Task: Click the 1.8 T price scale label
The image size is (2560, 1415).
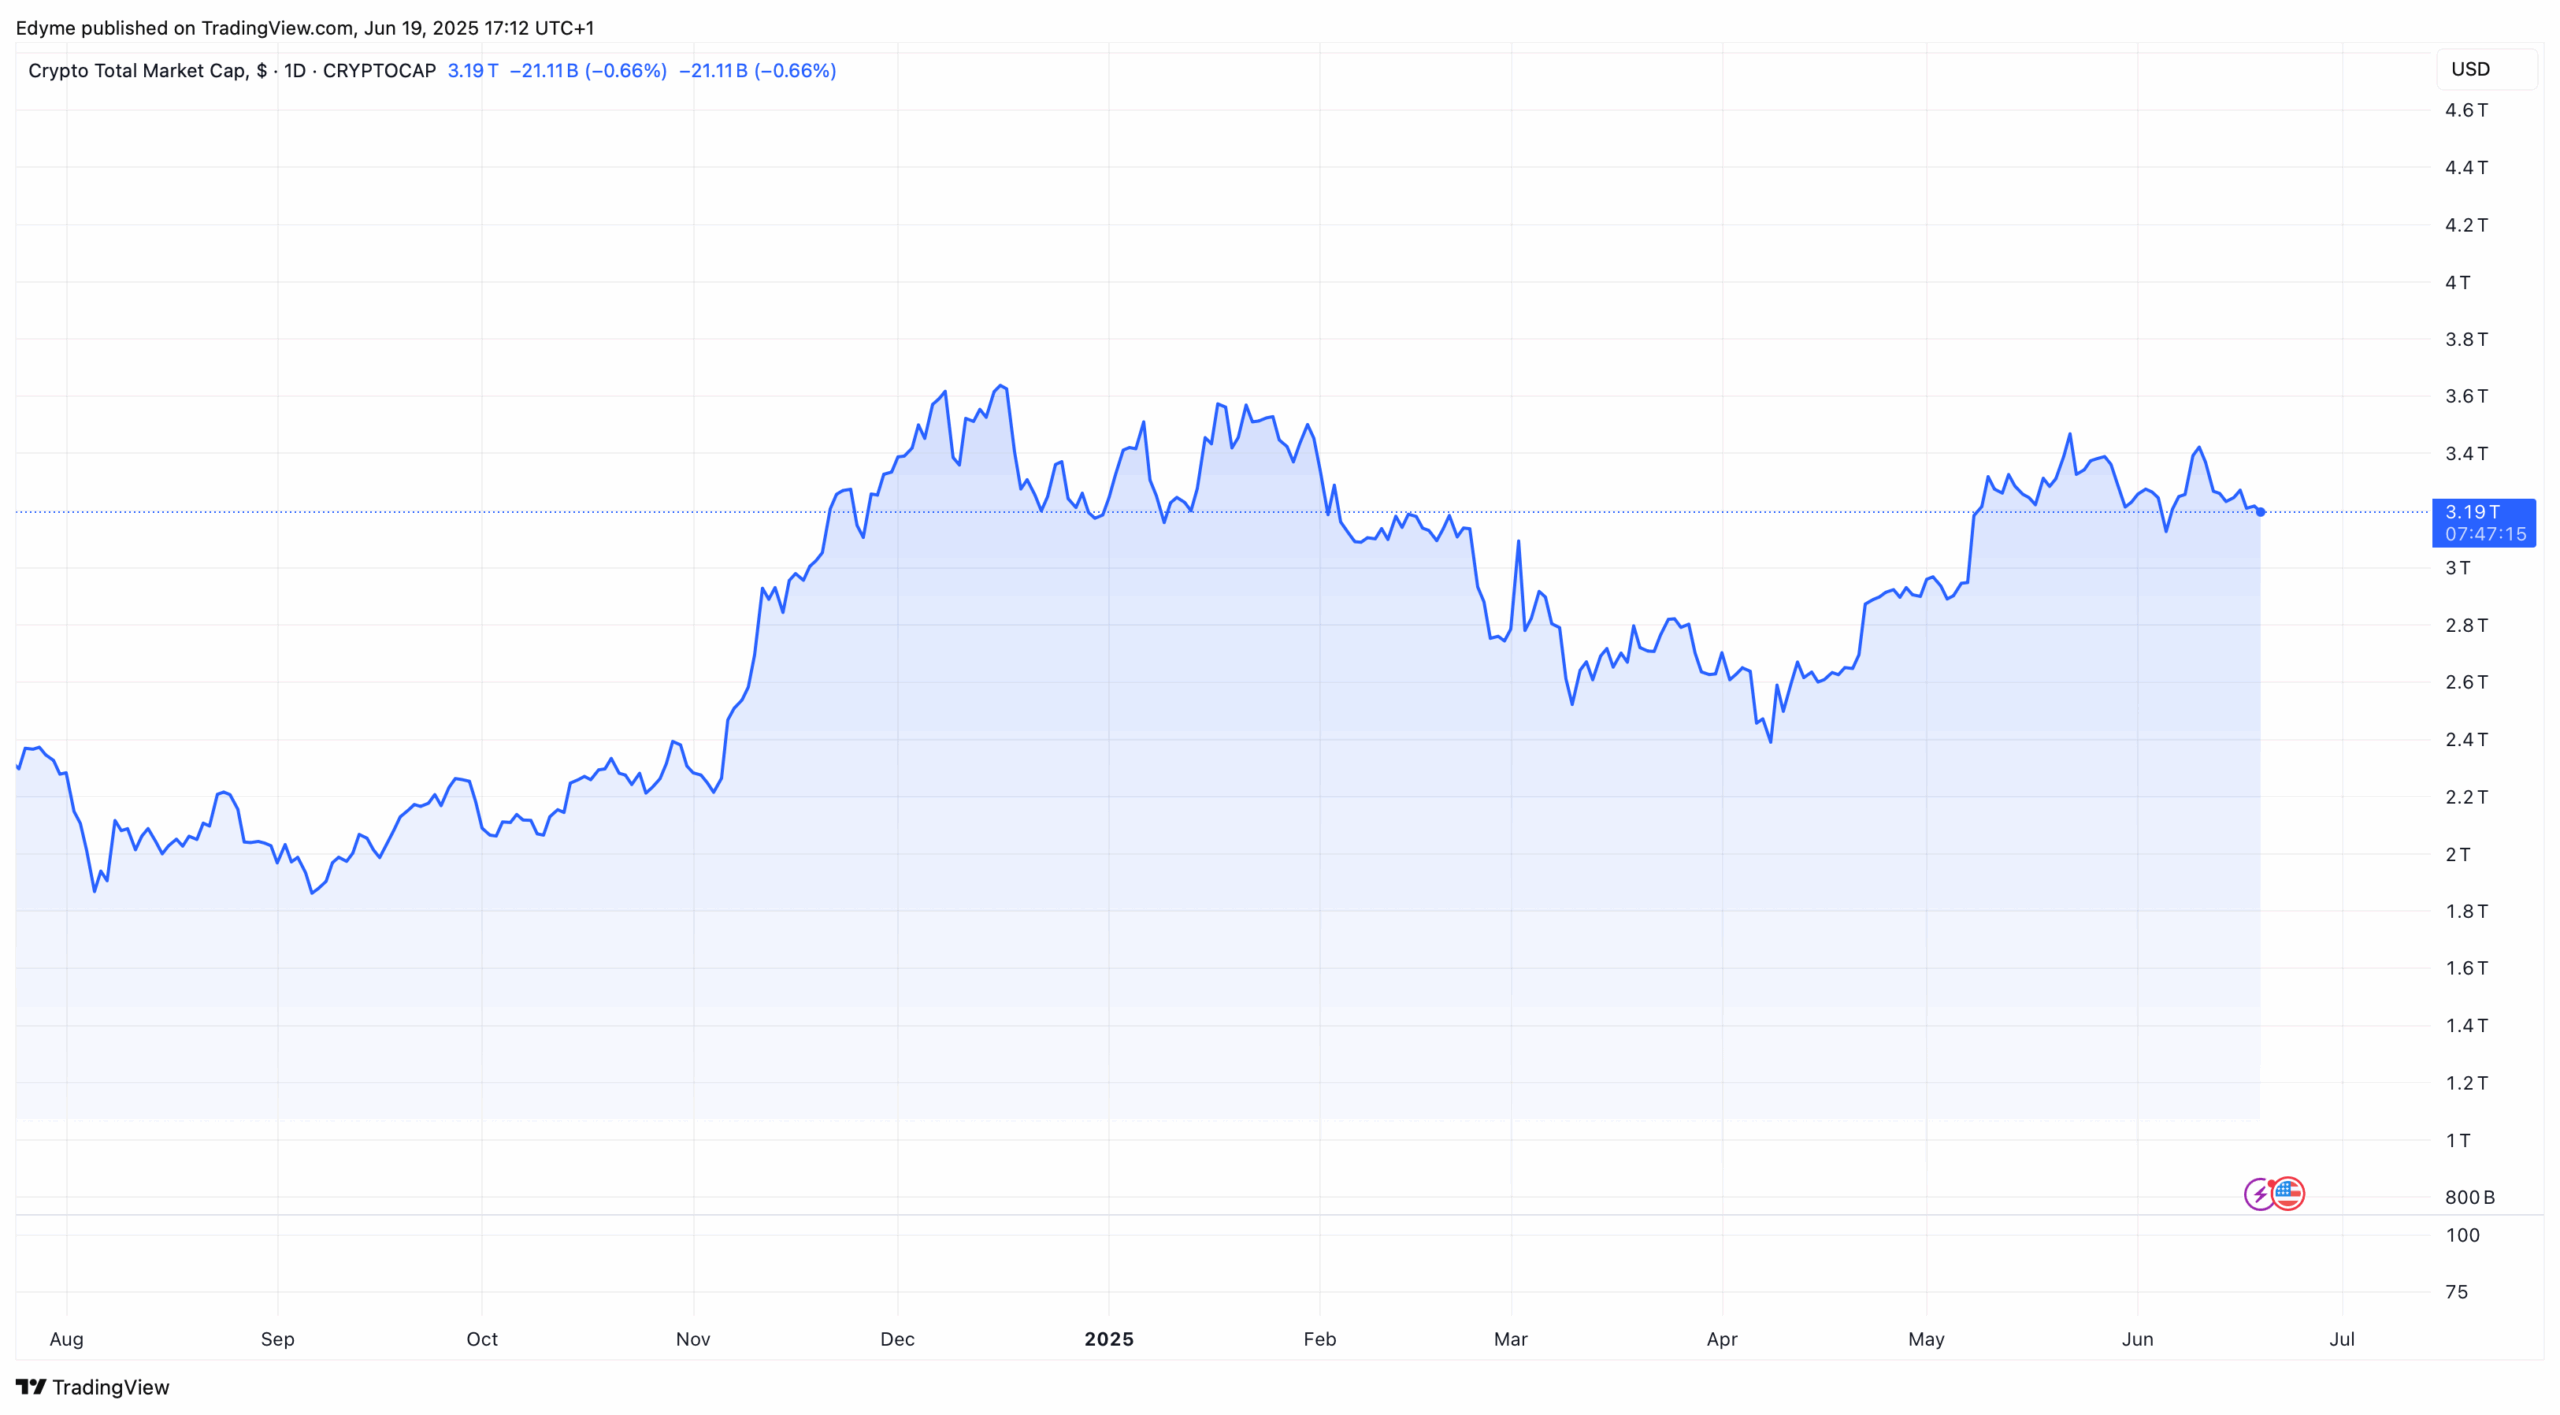Action: [2466, 911]
